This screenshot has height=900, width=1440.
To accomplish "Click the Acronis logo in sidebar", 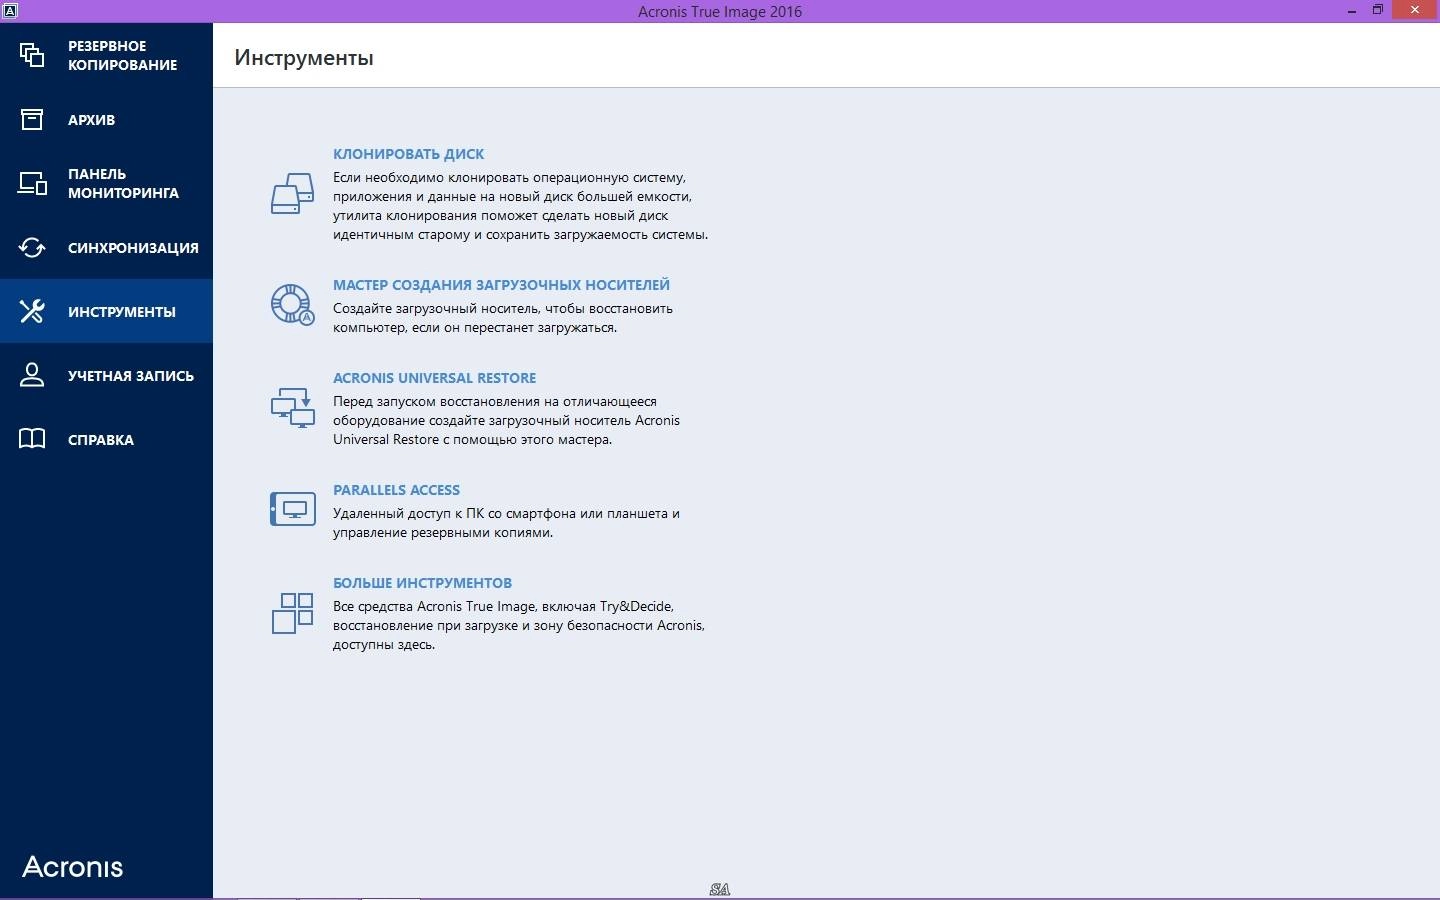I will click(x=73, y=866).
